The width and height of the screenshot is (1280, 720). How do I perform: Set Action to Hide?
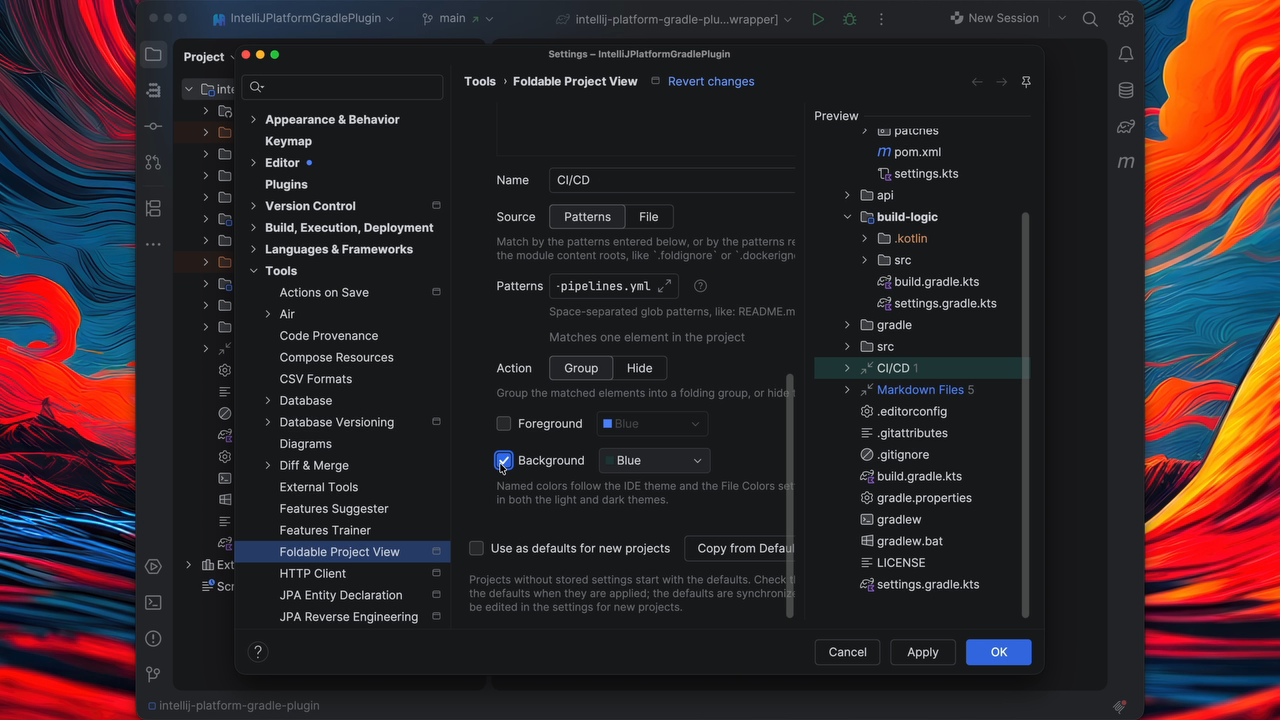point(639,368)
